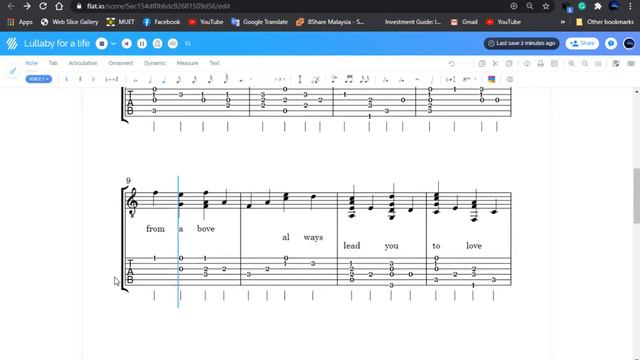This screenshot has width=640, height=360.
Task: Open the stem or notehead dropdown
Action: (x=469, y=79)
